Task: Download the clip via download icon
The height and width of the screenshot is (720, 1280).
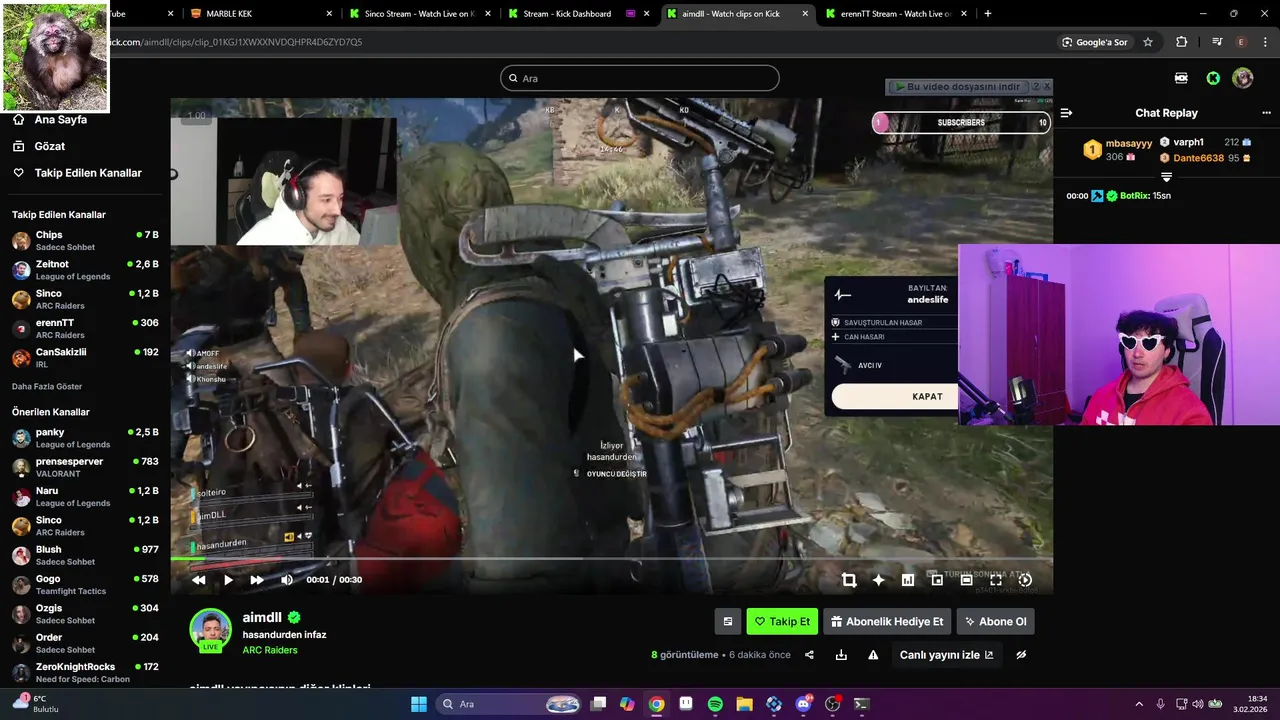Action: point(841,655)
